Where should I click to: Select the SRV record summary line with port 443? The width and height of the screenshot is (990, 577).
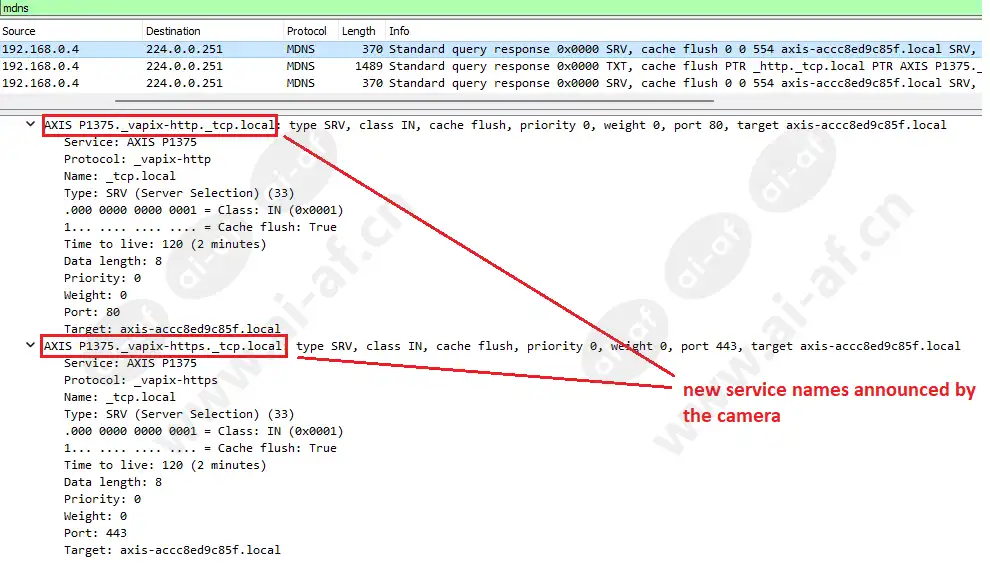tap(502, 346)
